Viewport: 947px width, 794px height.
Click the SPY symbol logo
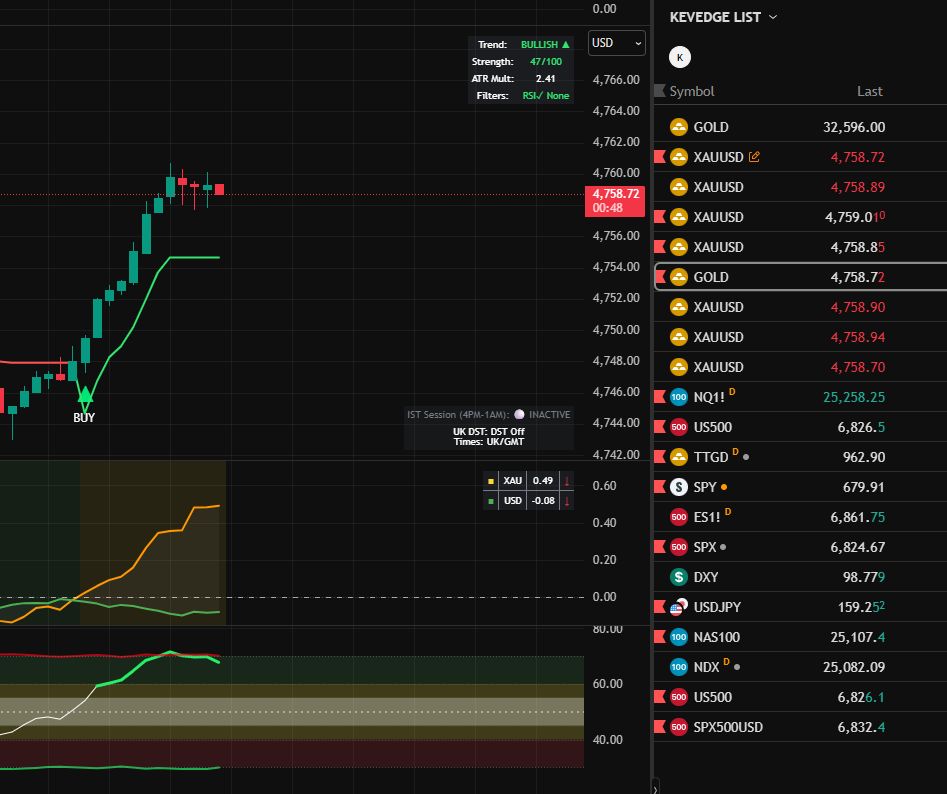(678, 487)
